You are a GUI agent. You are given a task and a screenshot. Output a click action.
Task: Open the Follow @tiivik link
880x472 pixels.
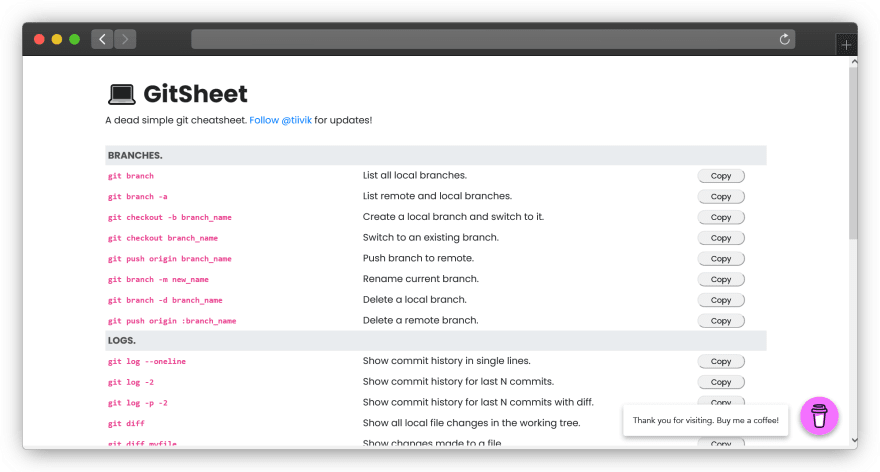[280, 120]
